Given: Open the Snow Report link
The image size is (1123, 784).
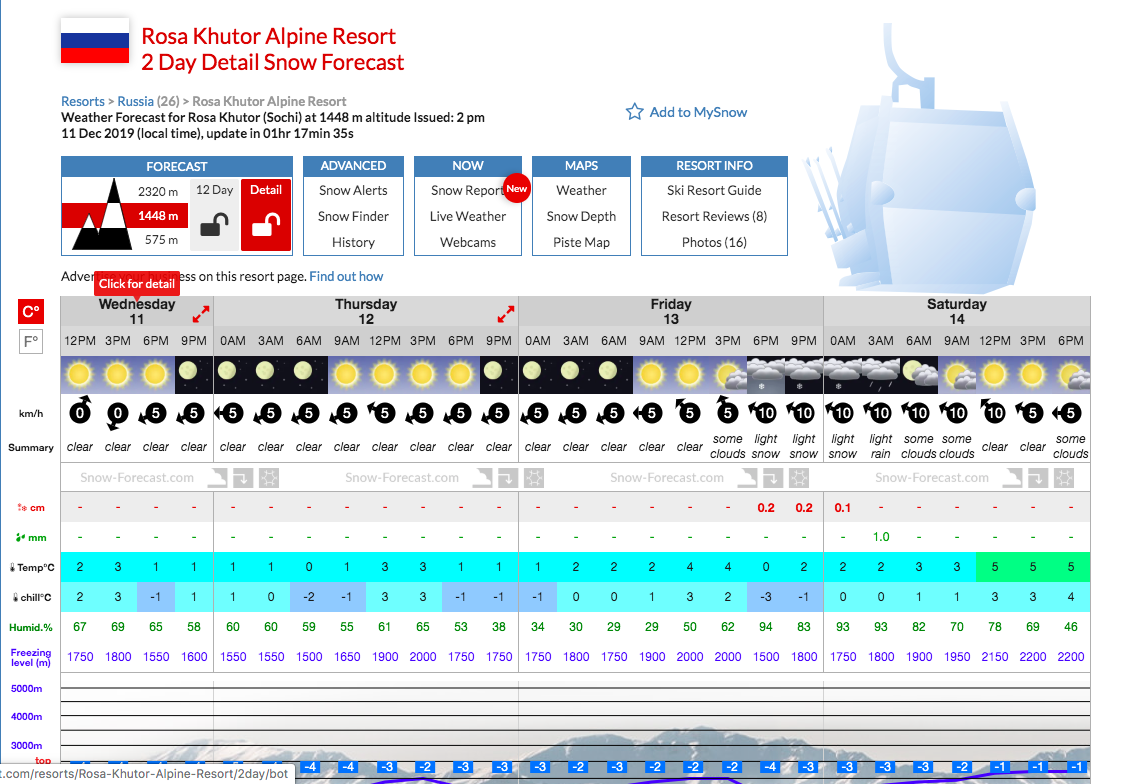Looking at the screenshot, I should [x=468, y=190].
